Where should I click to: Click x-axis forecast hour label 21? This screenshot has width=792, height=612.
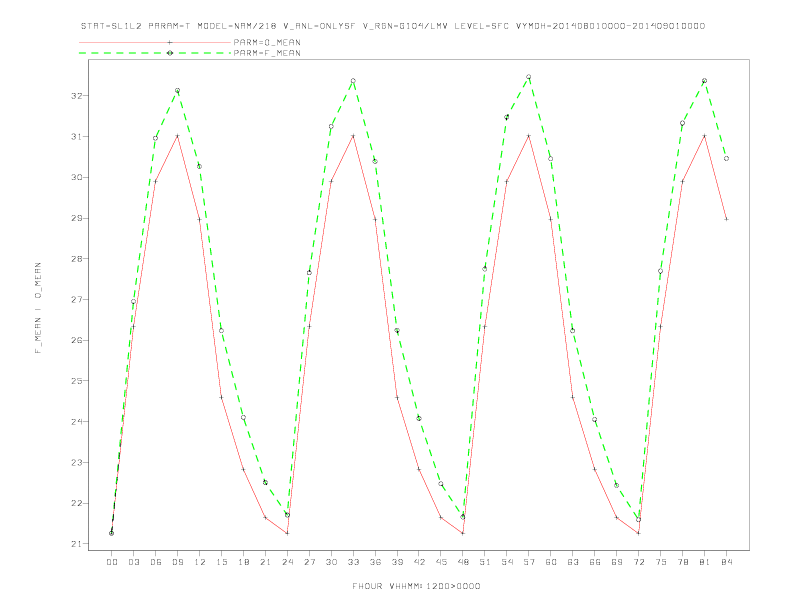click(x=265, y=562)
